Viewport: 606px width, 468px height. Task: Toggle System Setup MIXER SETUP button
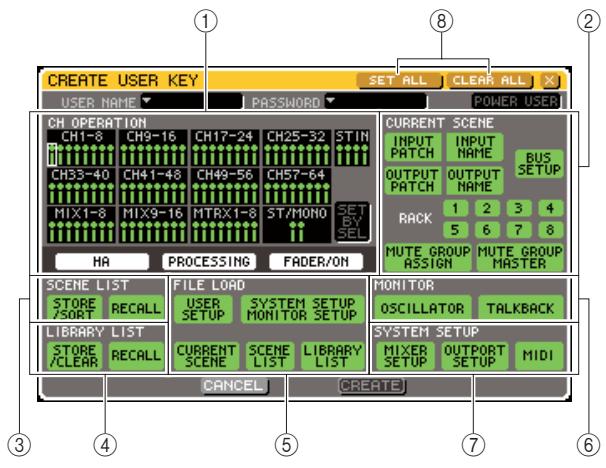[x=405, y=356]
